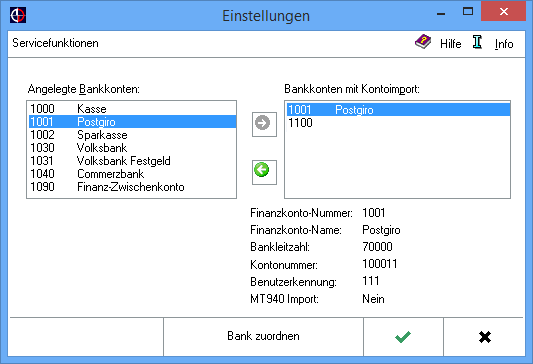Viewport: 533px width, 364px height.
Task: Click the Bank zuordnen button
Action: click(263, 337)
